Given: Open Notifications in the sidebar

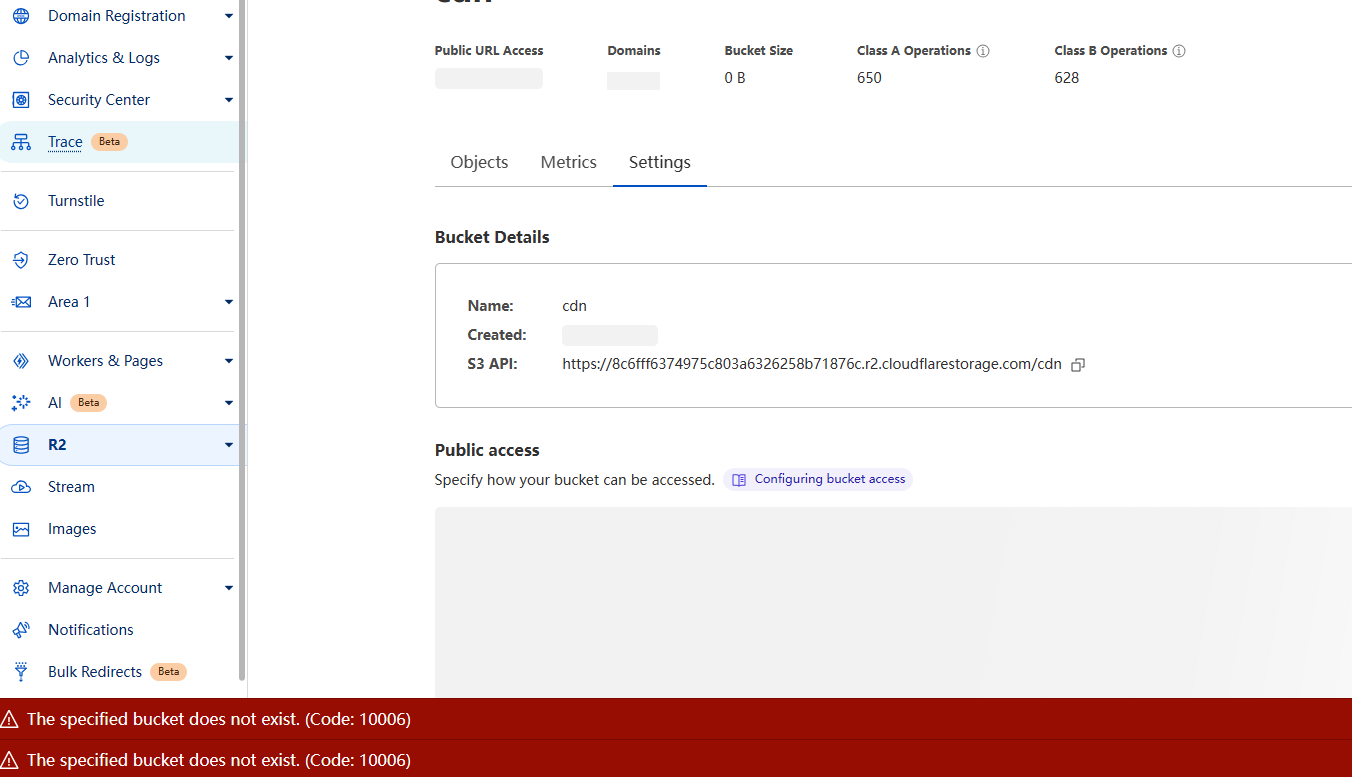Looking at the screenshot, I should tap(91, 630).
